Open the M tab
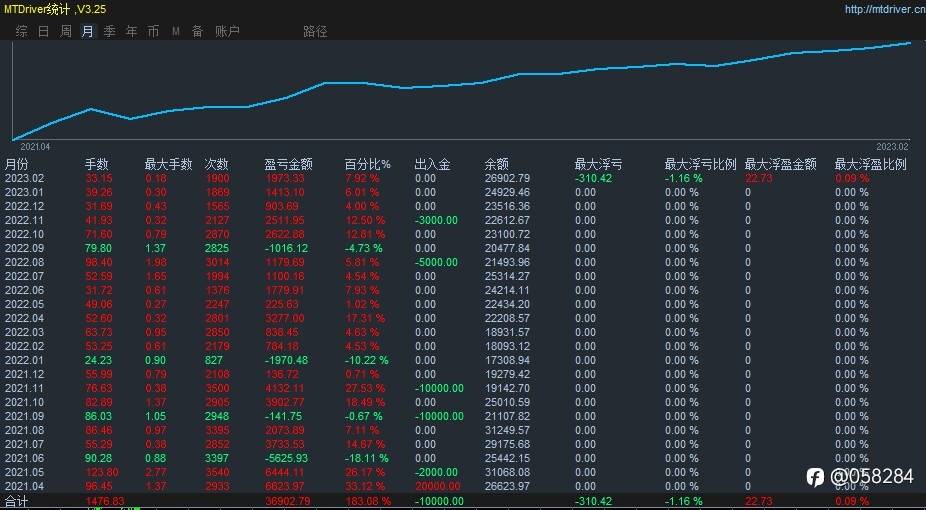This screenshot has height=510, width=926. pos(176,31)
